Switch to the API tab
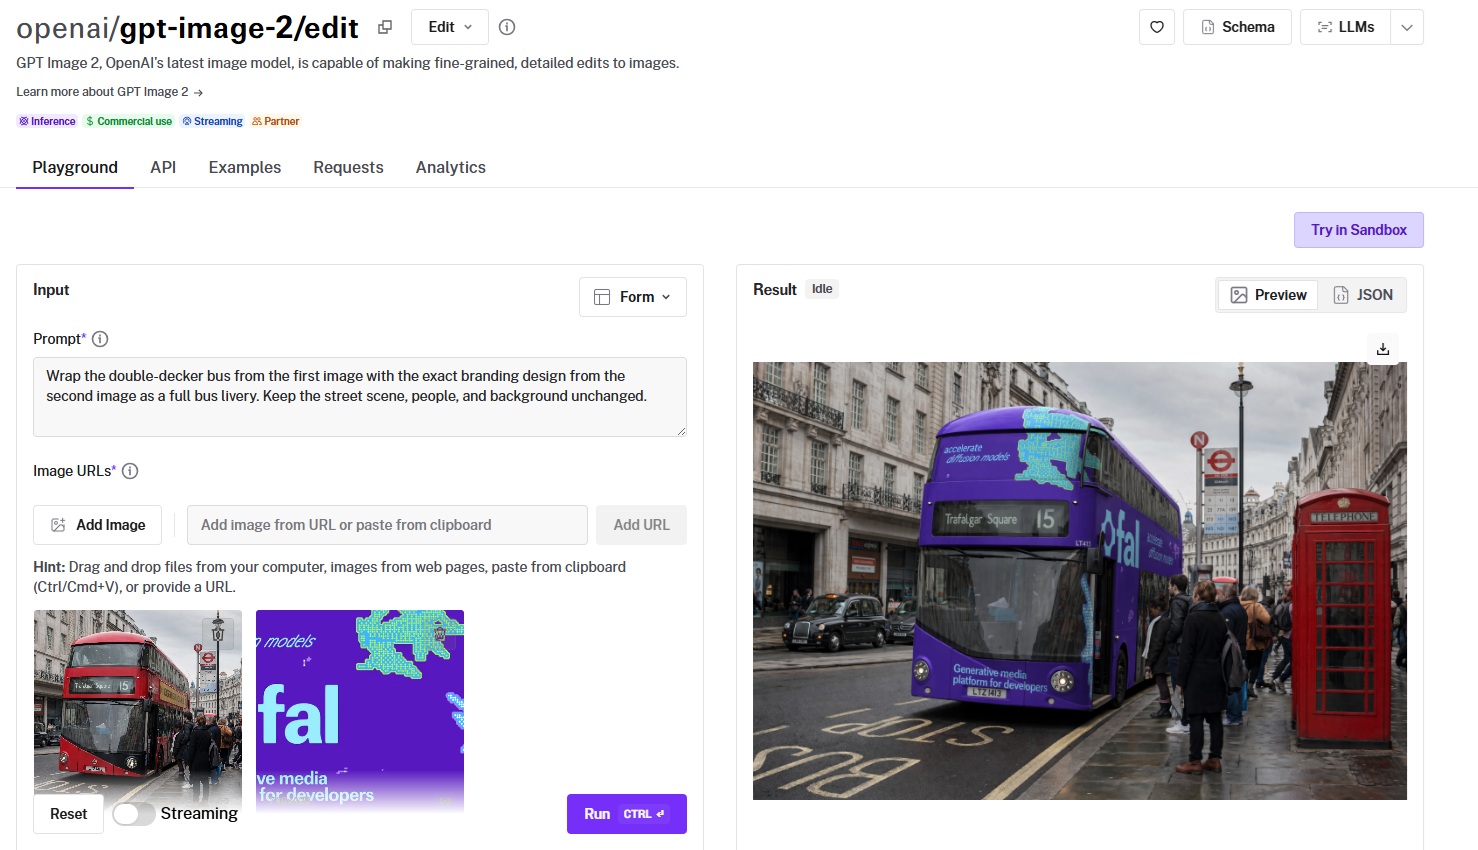 pyautogui.click(x=163, y=167)
